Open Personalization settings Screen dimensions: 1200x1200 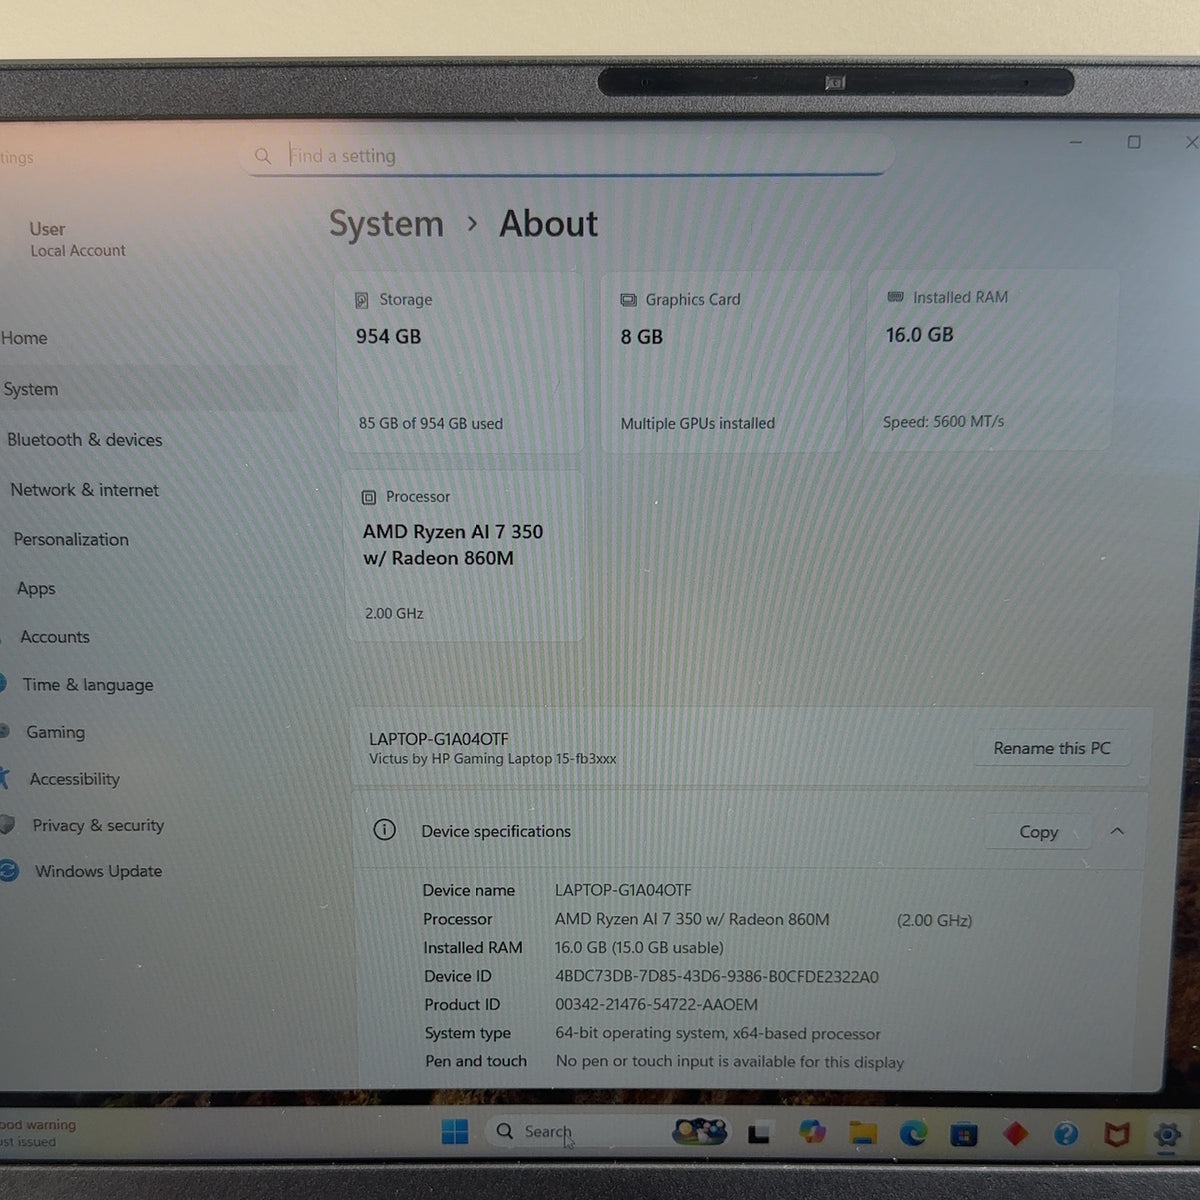pos(71,539)
